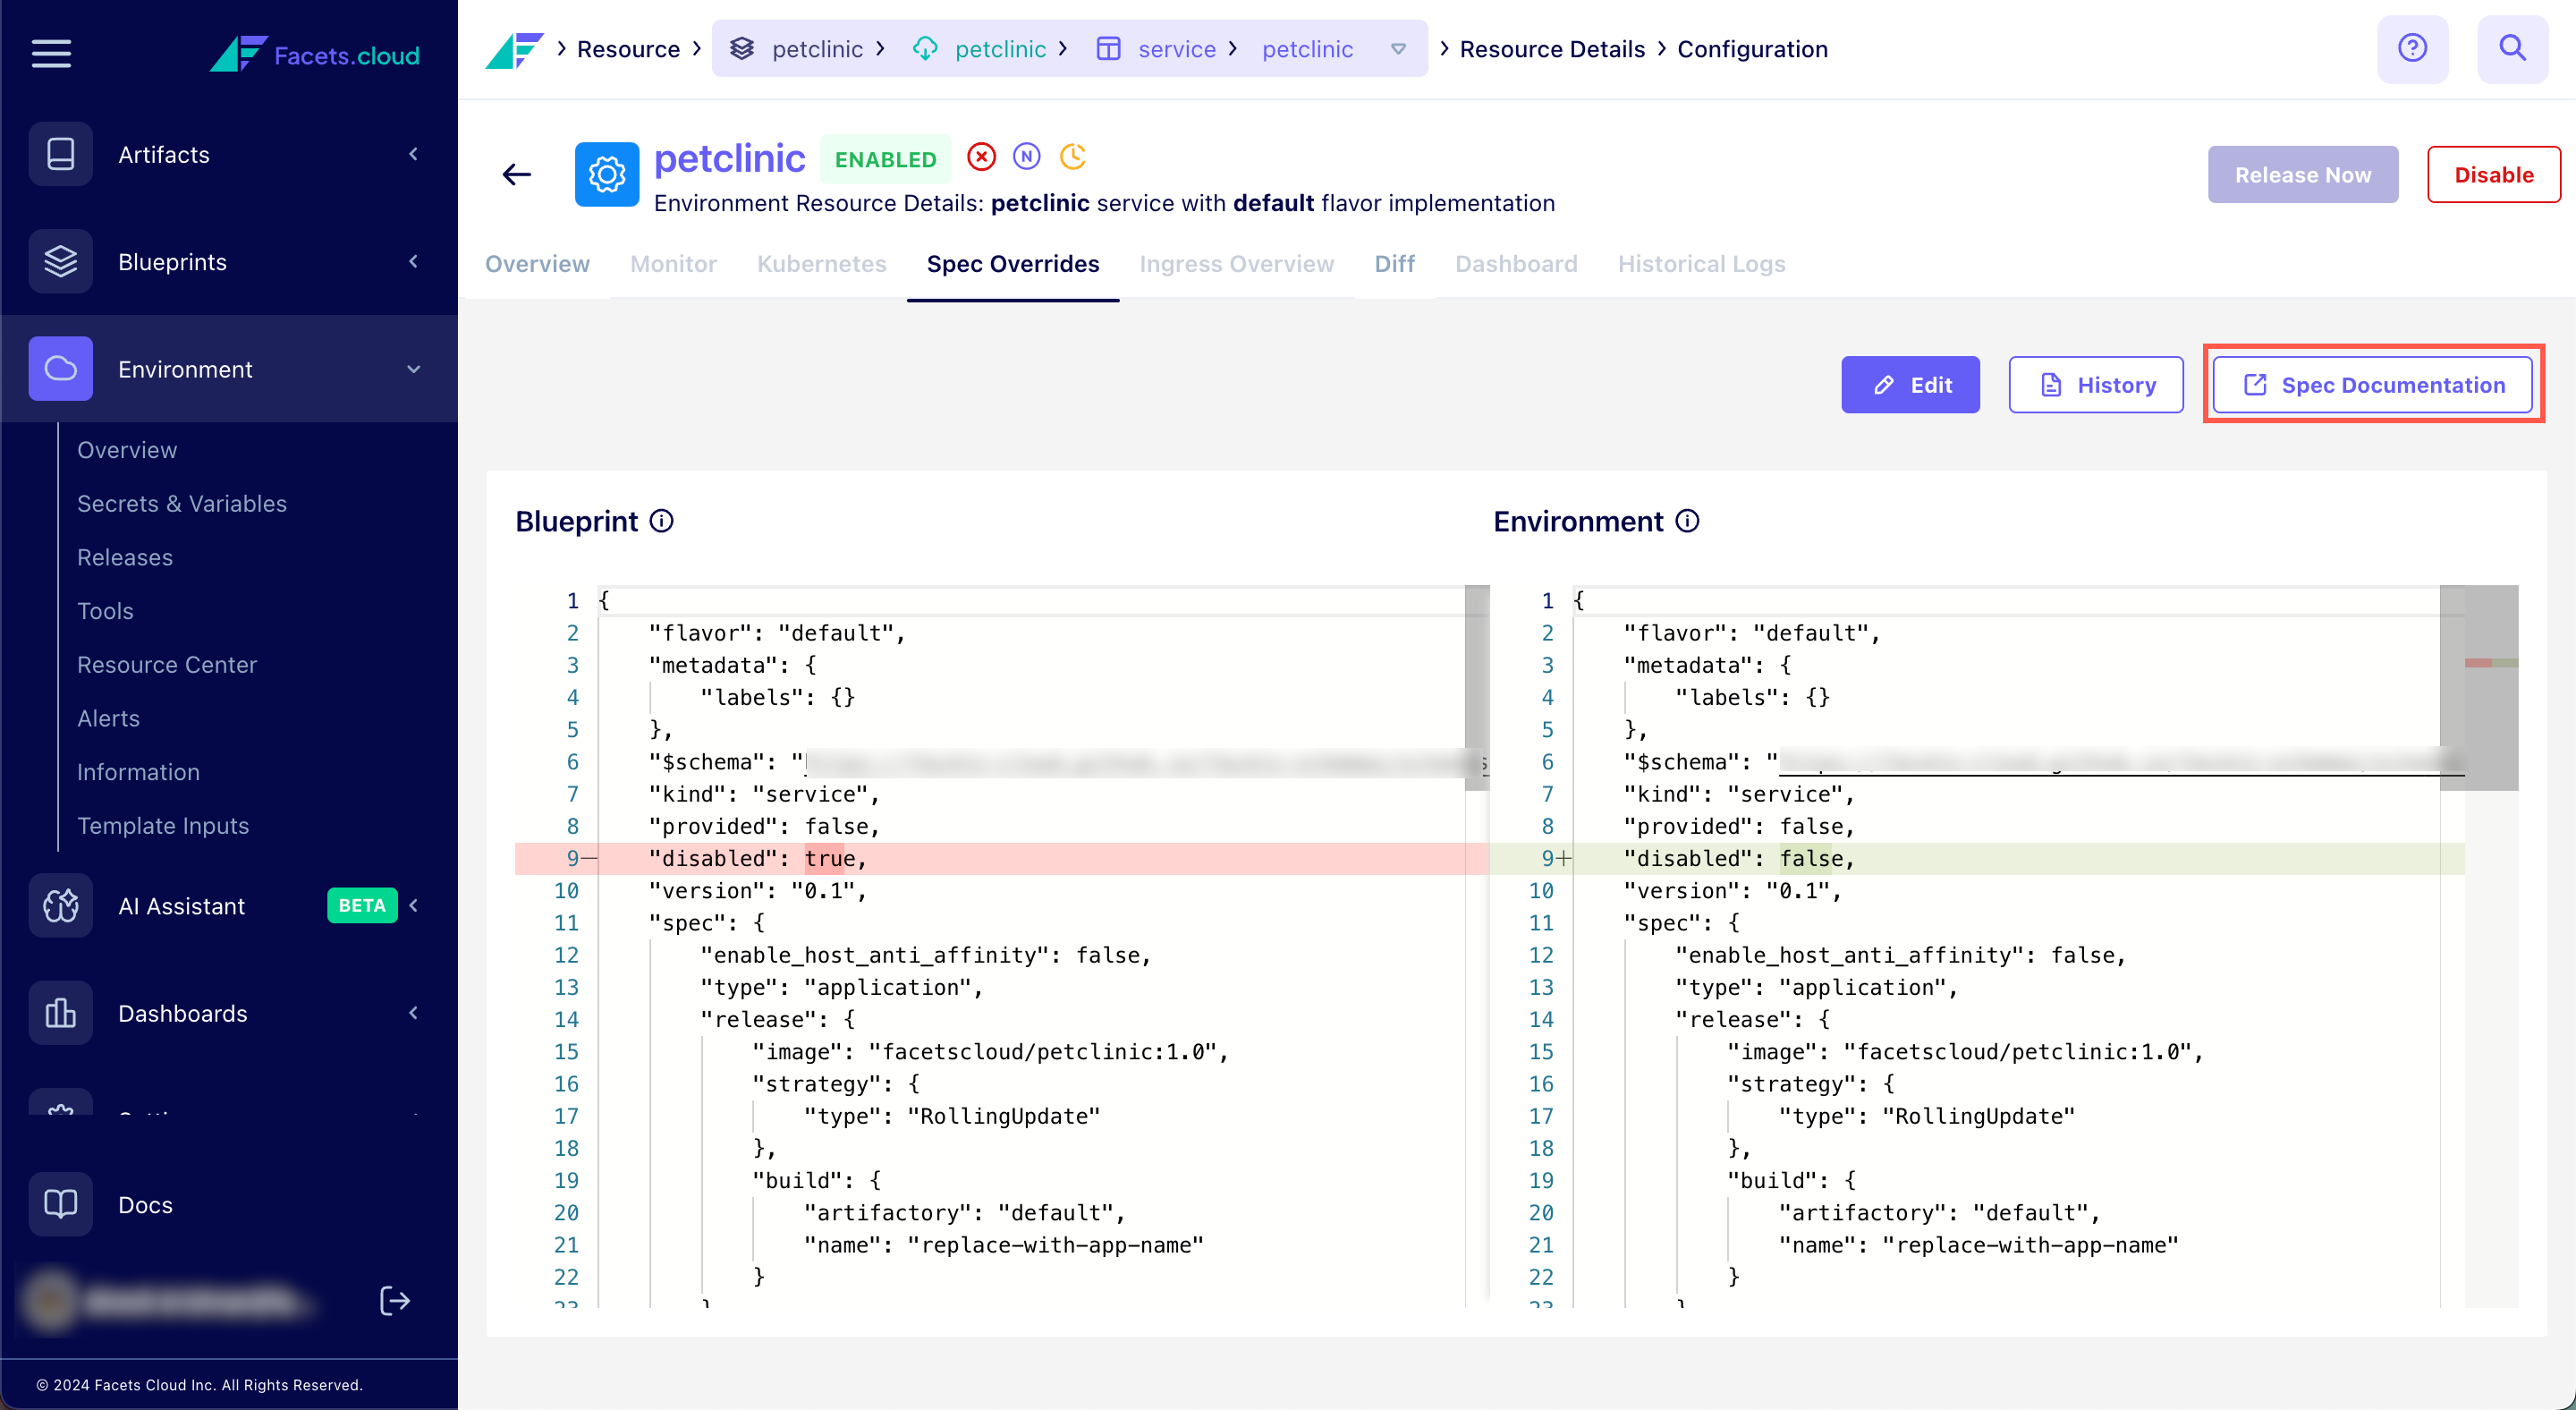Open Template Inputs in sidebar
Viewport: 2576px width, 1410px height.
pyautogui.click(x=163, y=826)
